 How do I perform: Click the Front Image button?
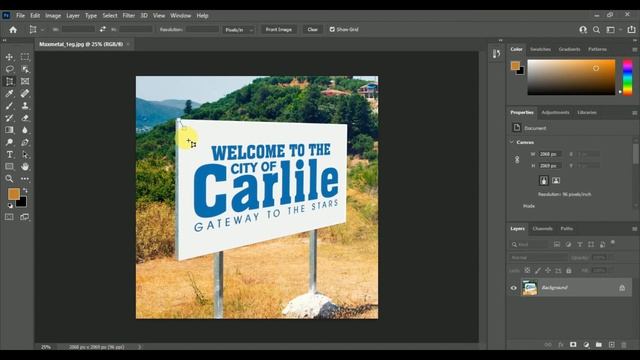(279, 29)
